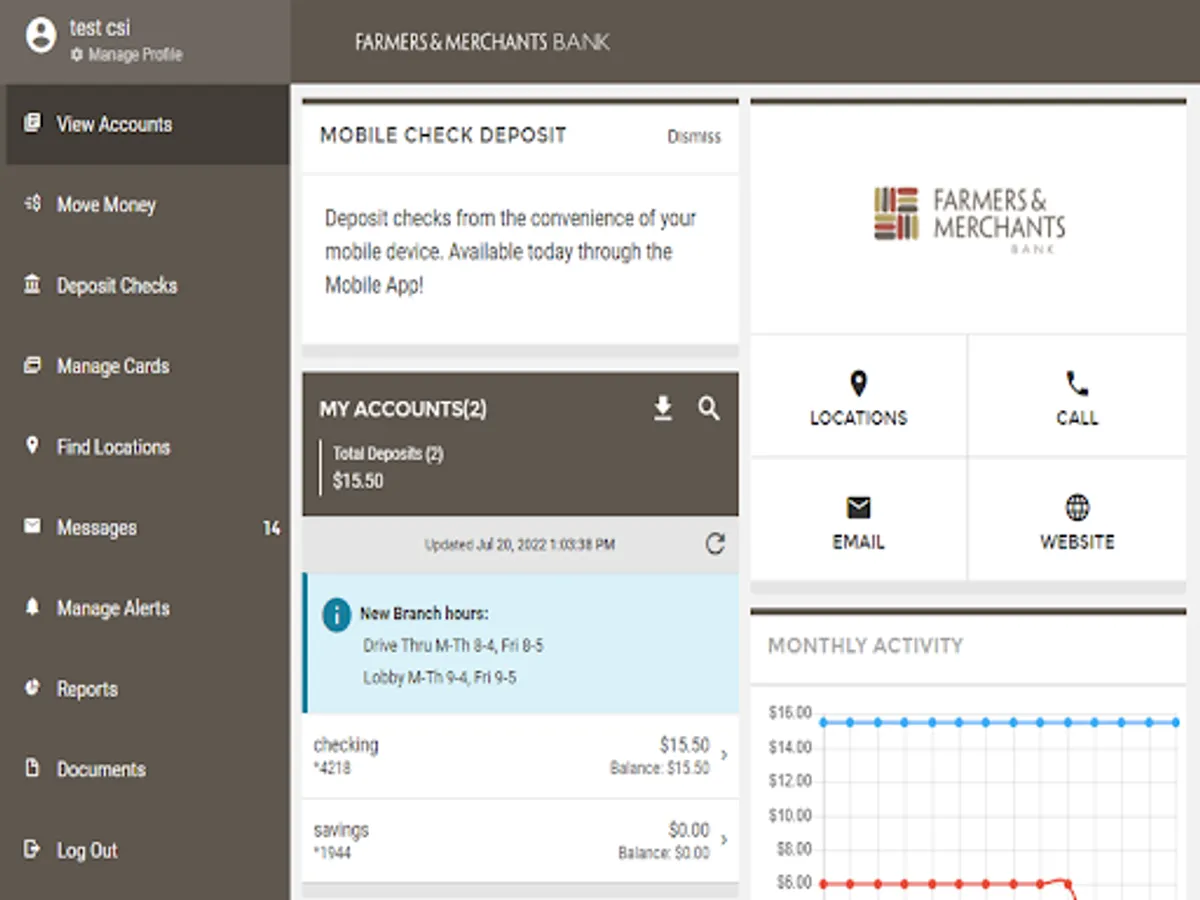Click the MONTHLY ACTIVITY heading
1200x900 pixels.
[866, 646]
